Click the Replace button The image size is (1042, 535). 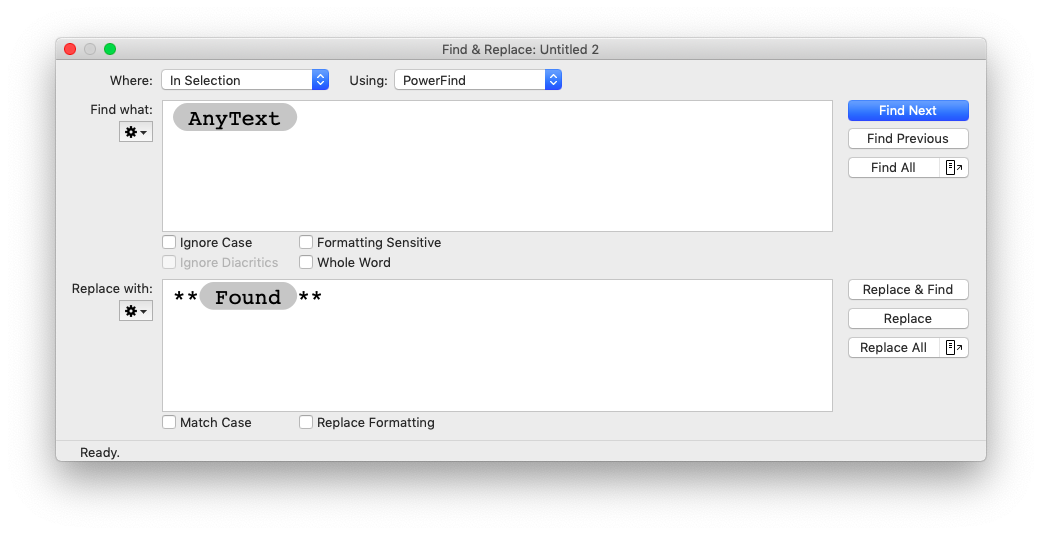coord(908,318)
